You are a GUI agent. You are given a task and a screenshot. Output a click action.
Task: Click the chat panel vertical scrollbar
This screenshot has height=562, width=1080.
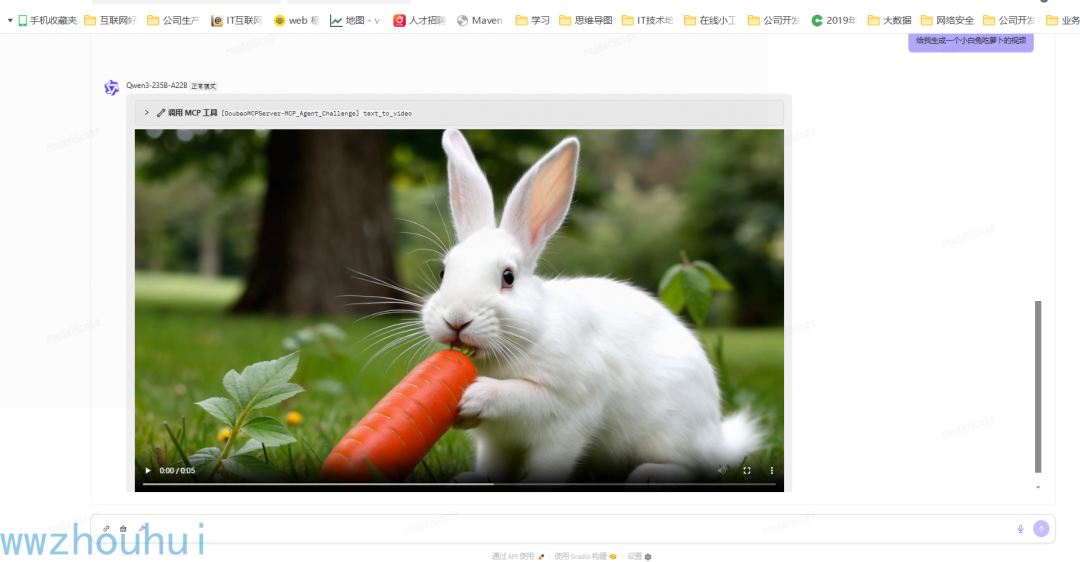(1038, 386)
